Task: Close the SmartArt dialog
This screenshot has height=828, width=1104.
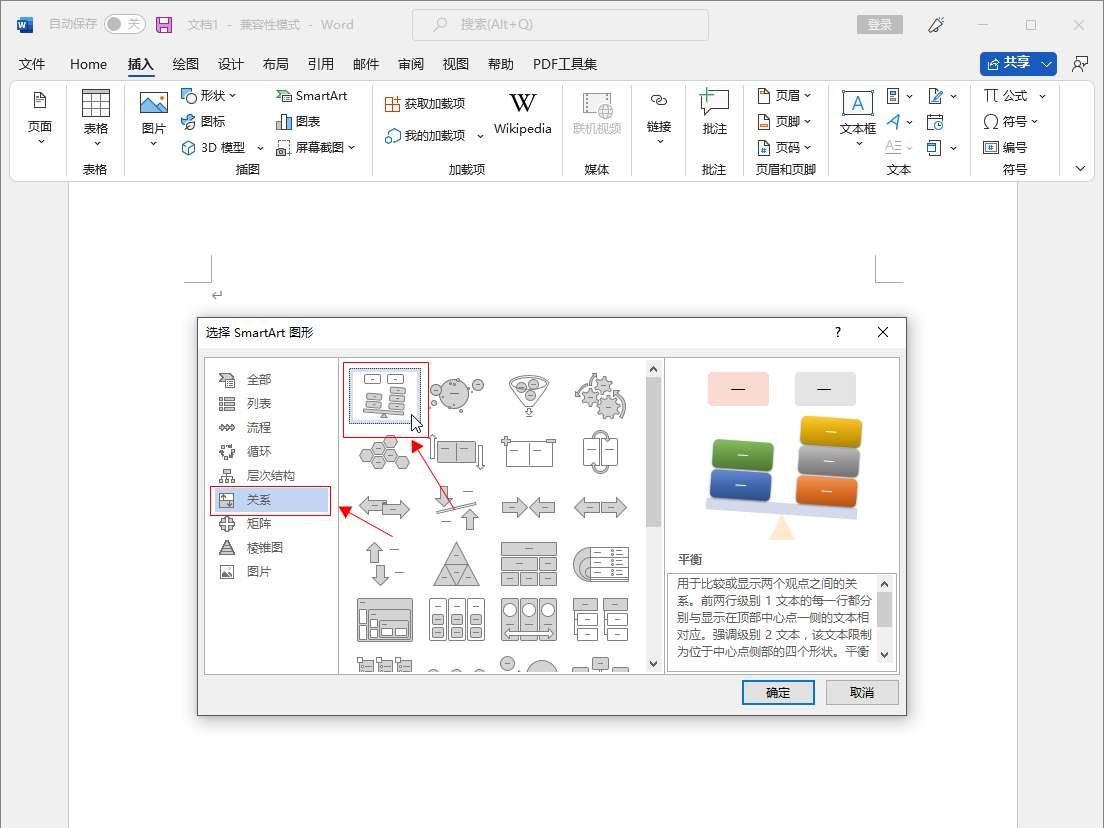Action: [883, 332]
